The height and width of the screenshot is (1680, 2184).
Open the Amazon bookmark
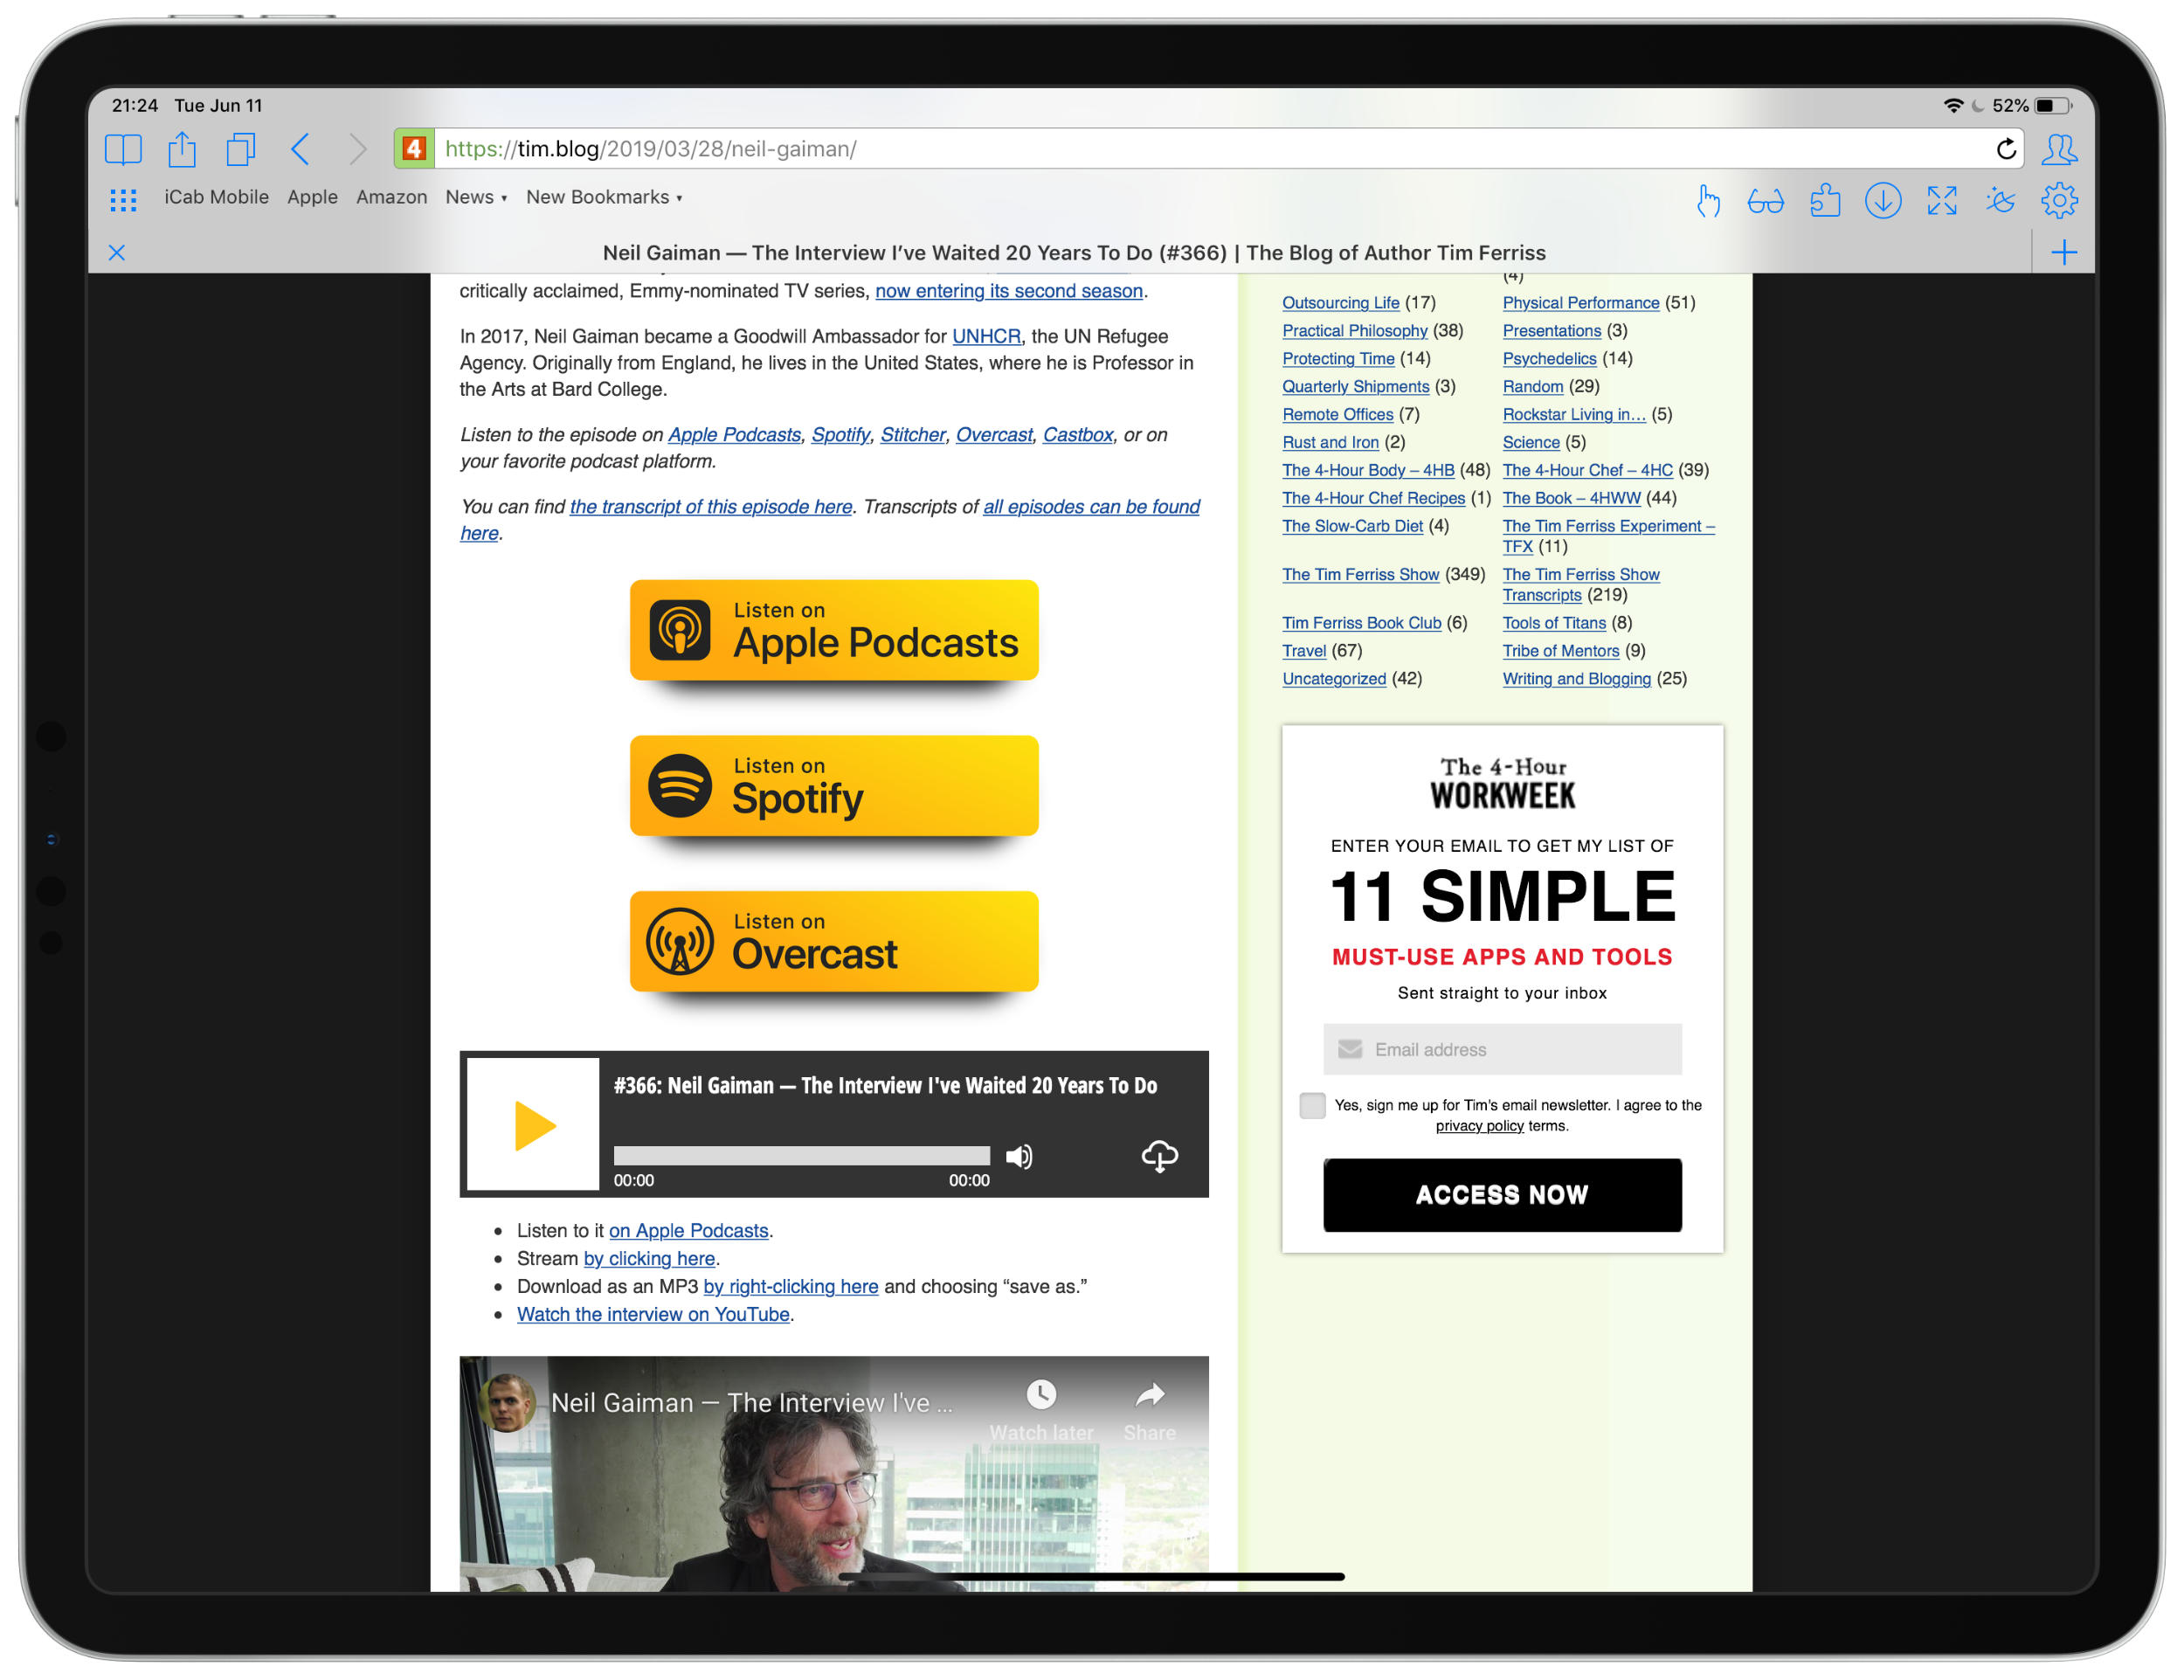pos(391,198)
